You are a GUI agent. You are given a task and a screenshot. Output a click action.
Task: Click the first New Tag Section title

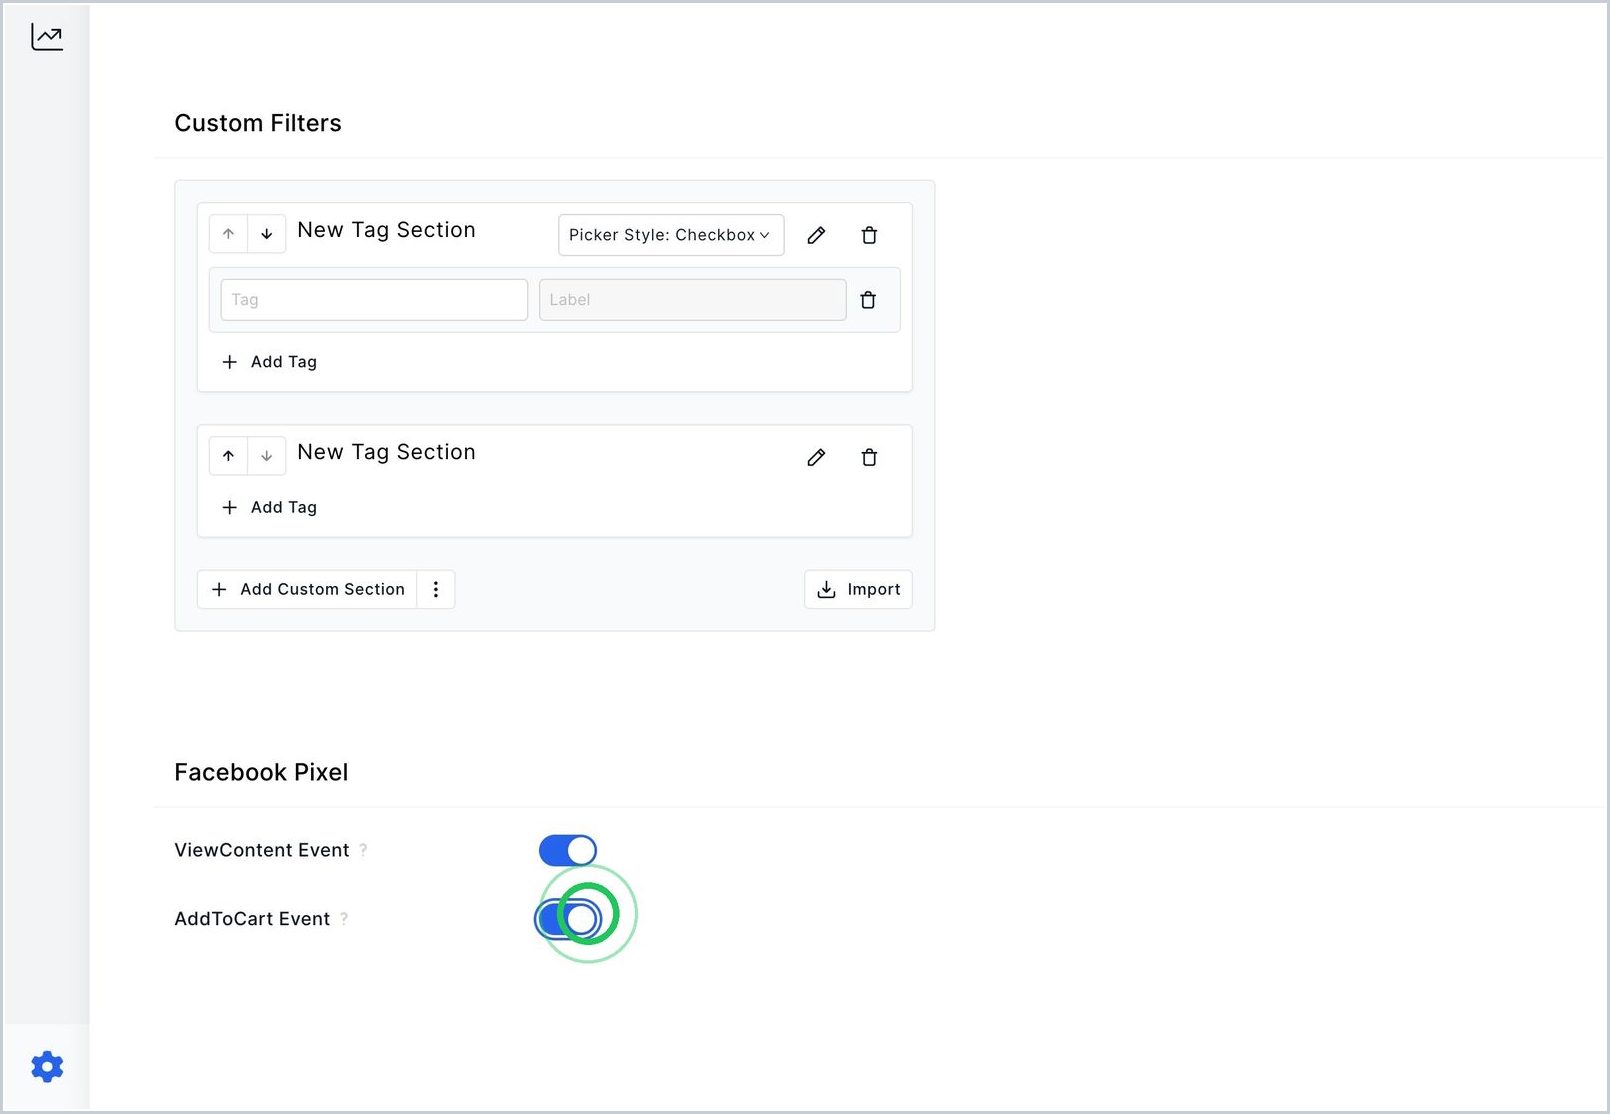386,230
